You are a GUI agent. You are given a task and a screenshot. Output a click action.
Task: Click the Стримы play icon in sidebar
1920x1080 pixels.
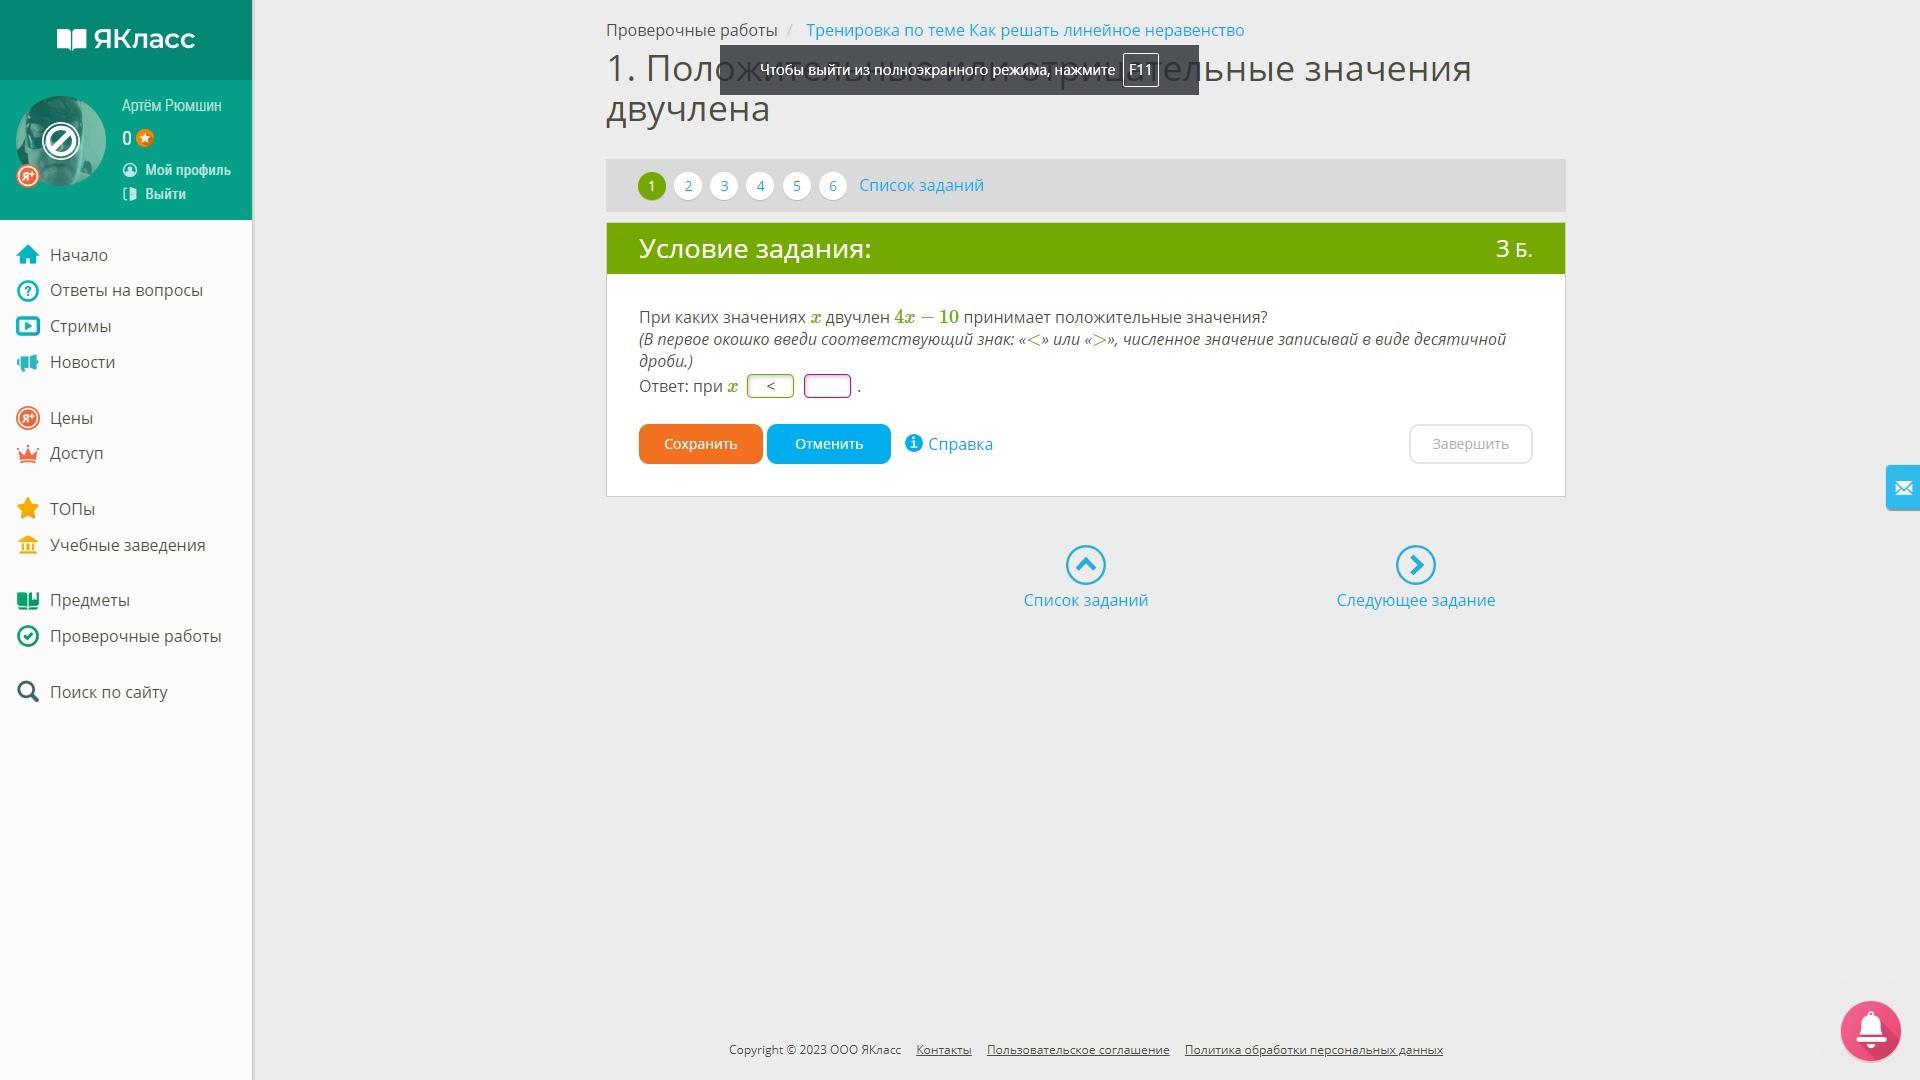pos(28,326)
